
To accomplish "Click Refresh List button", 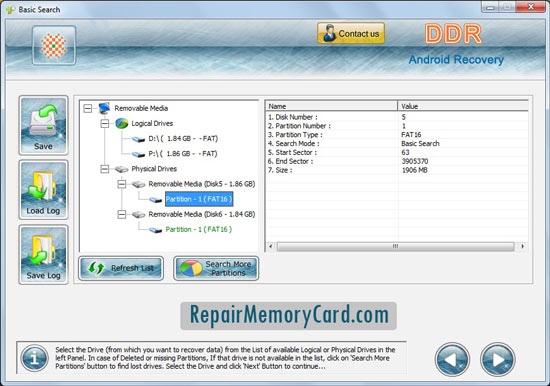I will pyautogui.click(x=121, y=268).
